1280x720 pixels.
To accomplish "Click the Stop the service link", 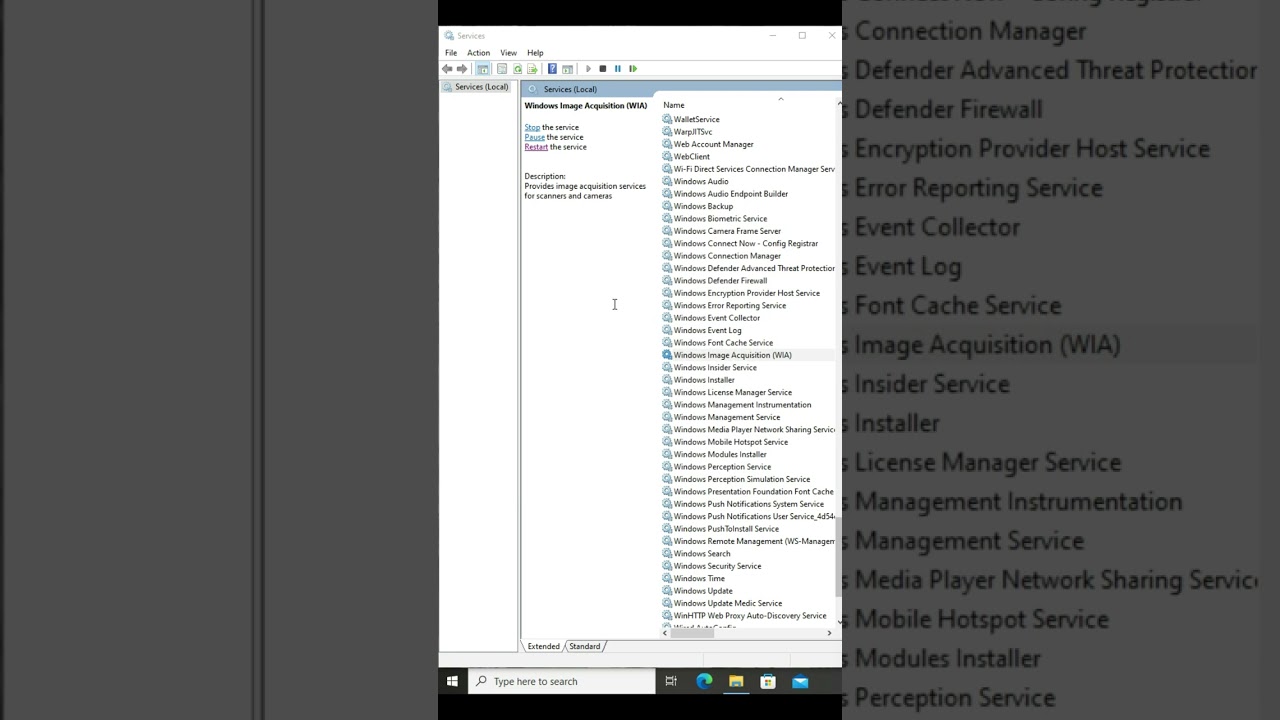I will [532, 127].
